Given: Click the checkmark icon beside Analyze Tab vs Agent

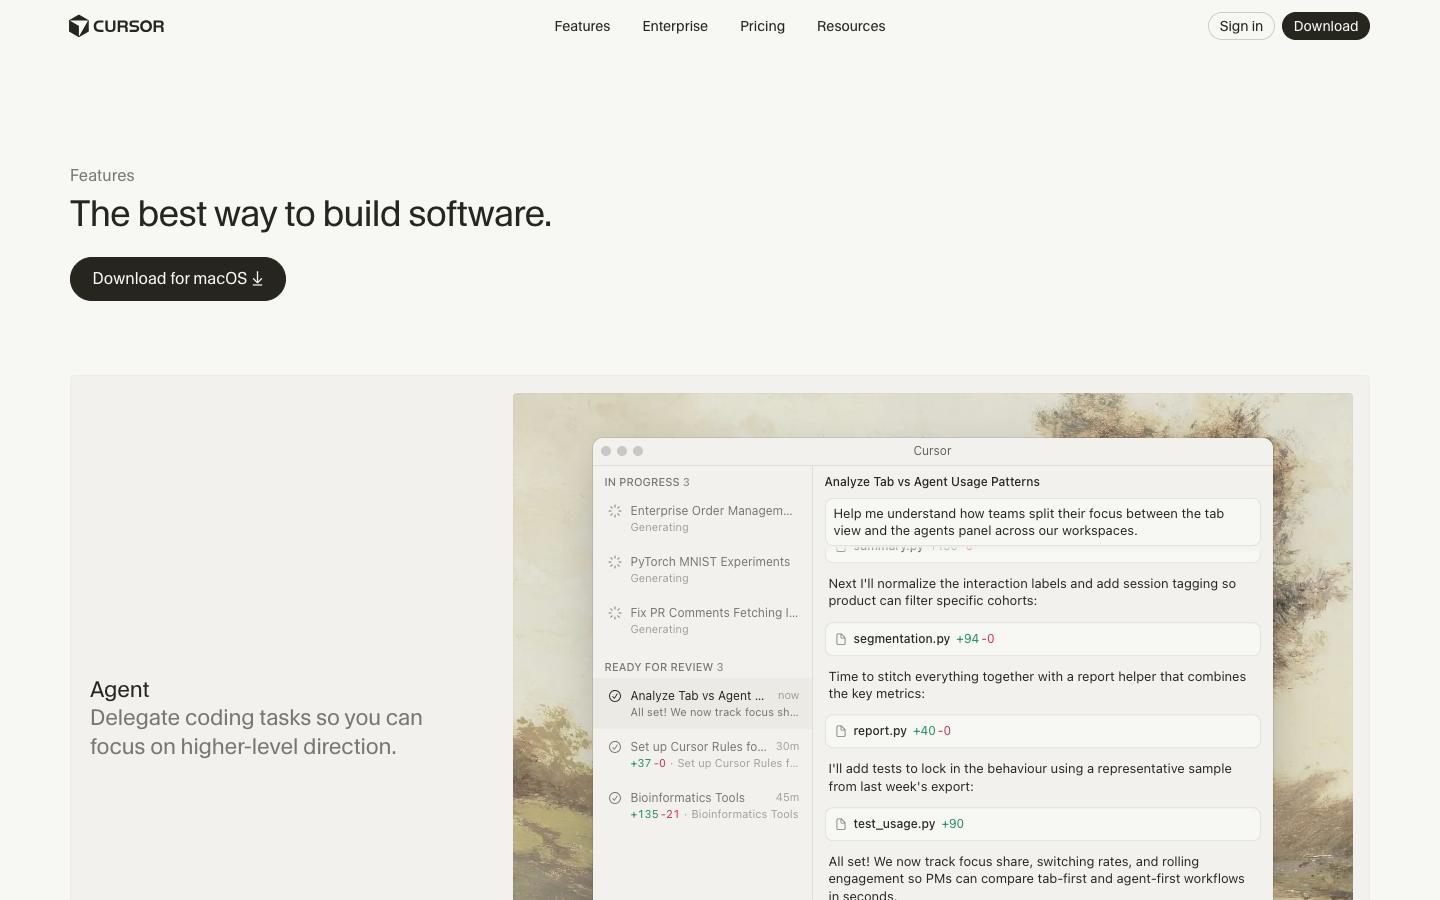Looking at the screenshot, I should (x=615, y=696).
